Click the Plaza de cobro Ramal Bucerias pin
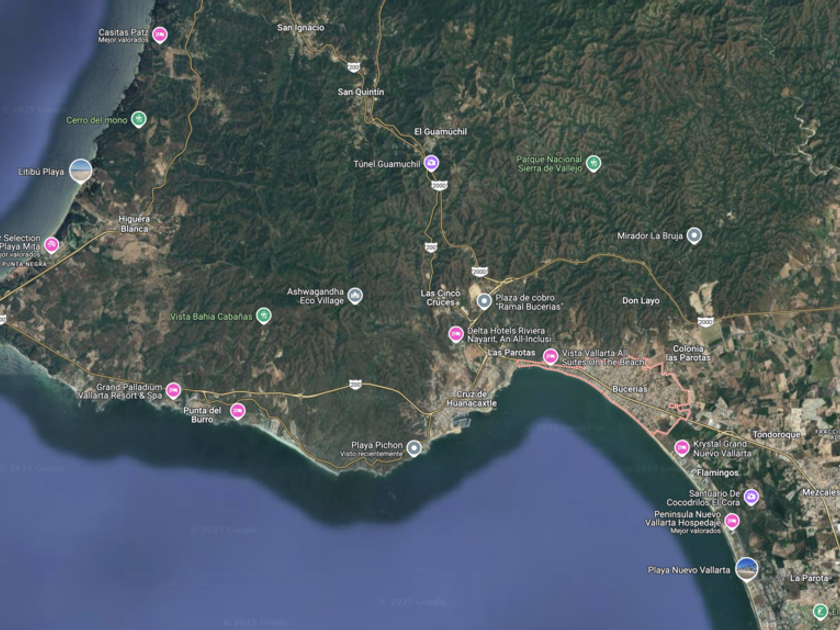Viewport: 840px width, 630px height. 484,301
